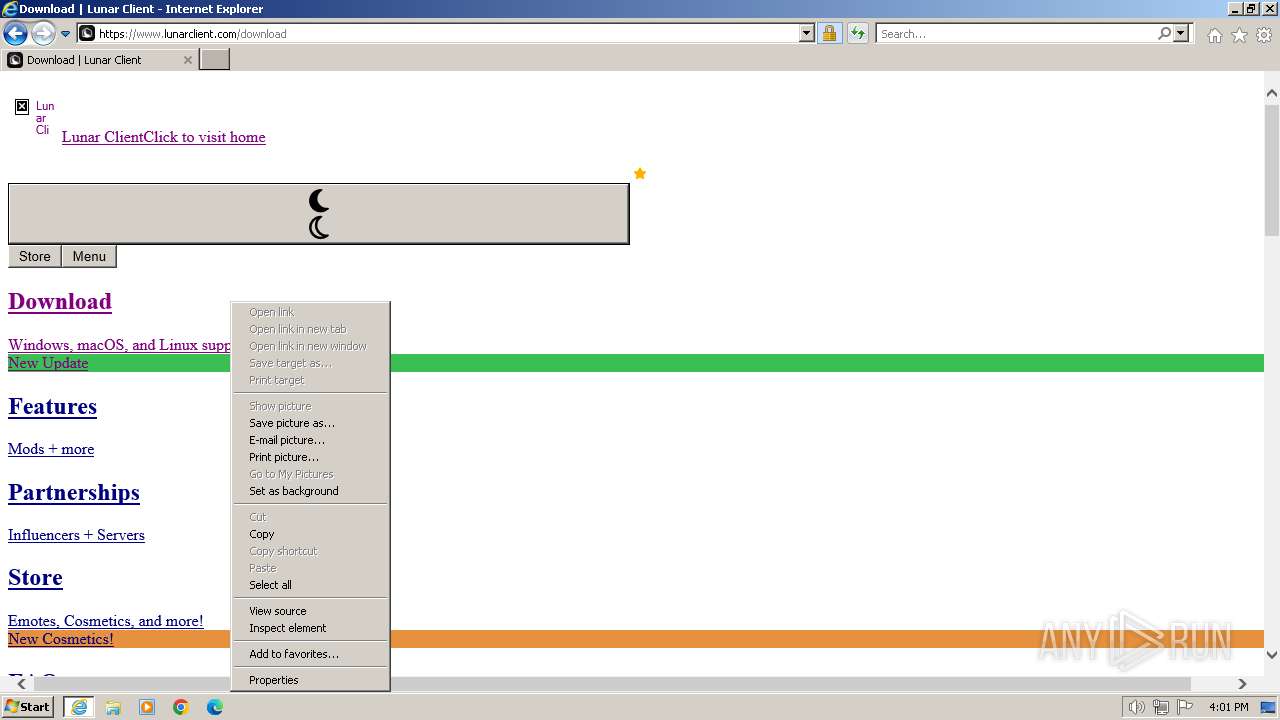Click the yellow star icon
Viewport: 1280px width, 720px height.
coord(640,173)
